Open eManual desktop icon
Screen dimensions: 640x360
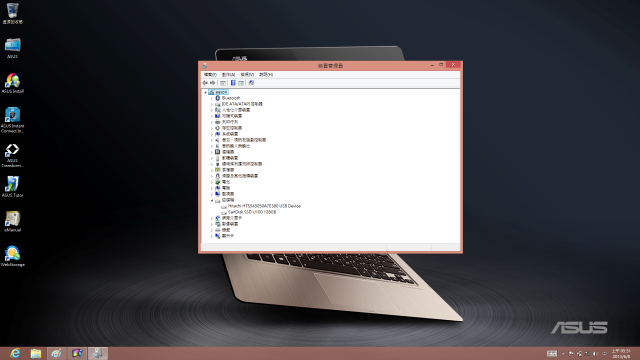[x=13, y=222]
